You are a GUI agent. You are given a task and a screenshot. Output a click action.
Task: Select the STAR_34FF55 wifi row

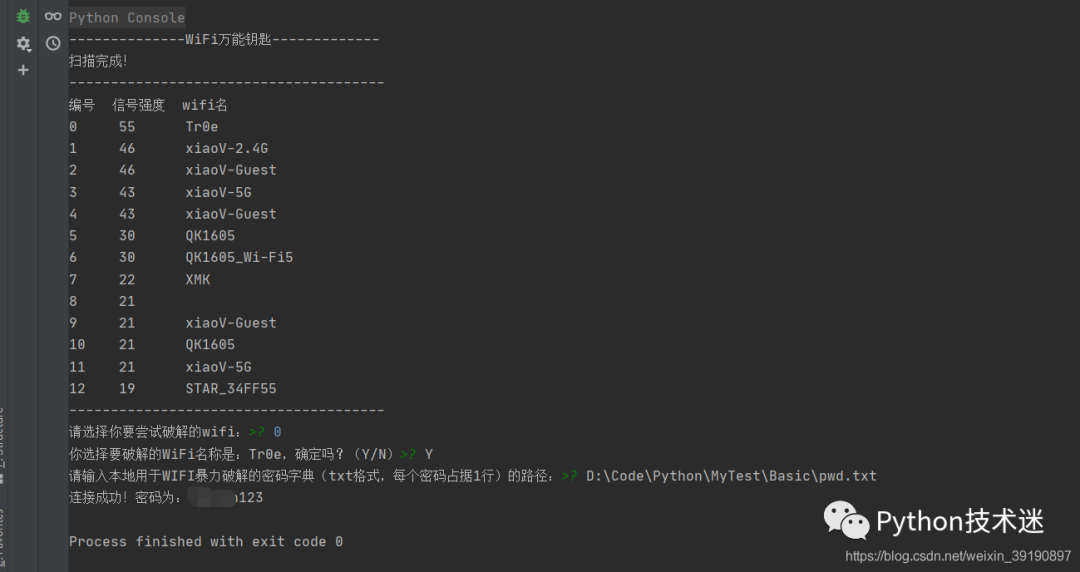coord(173,389)
